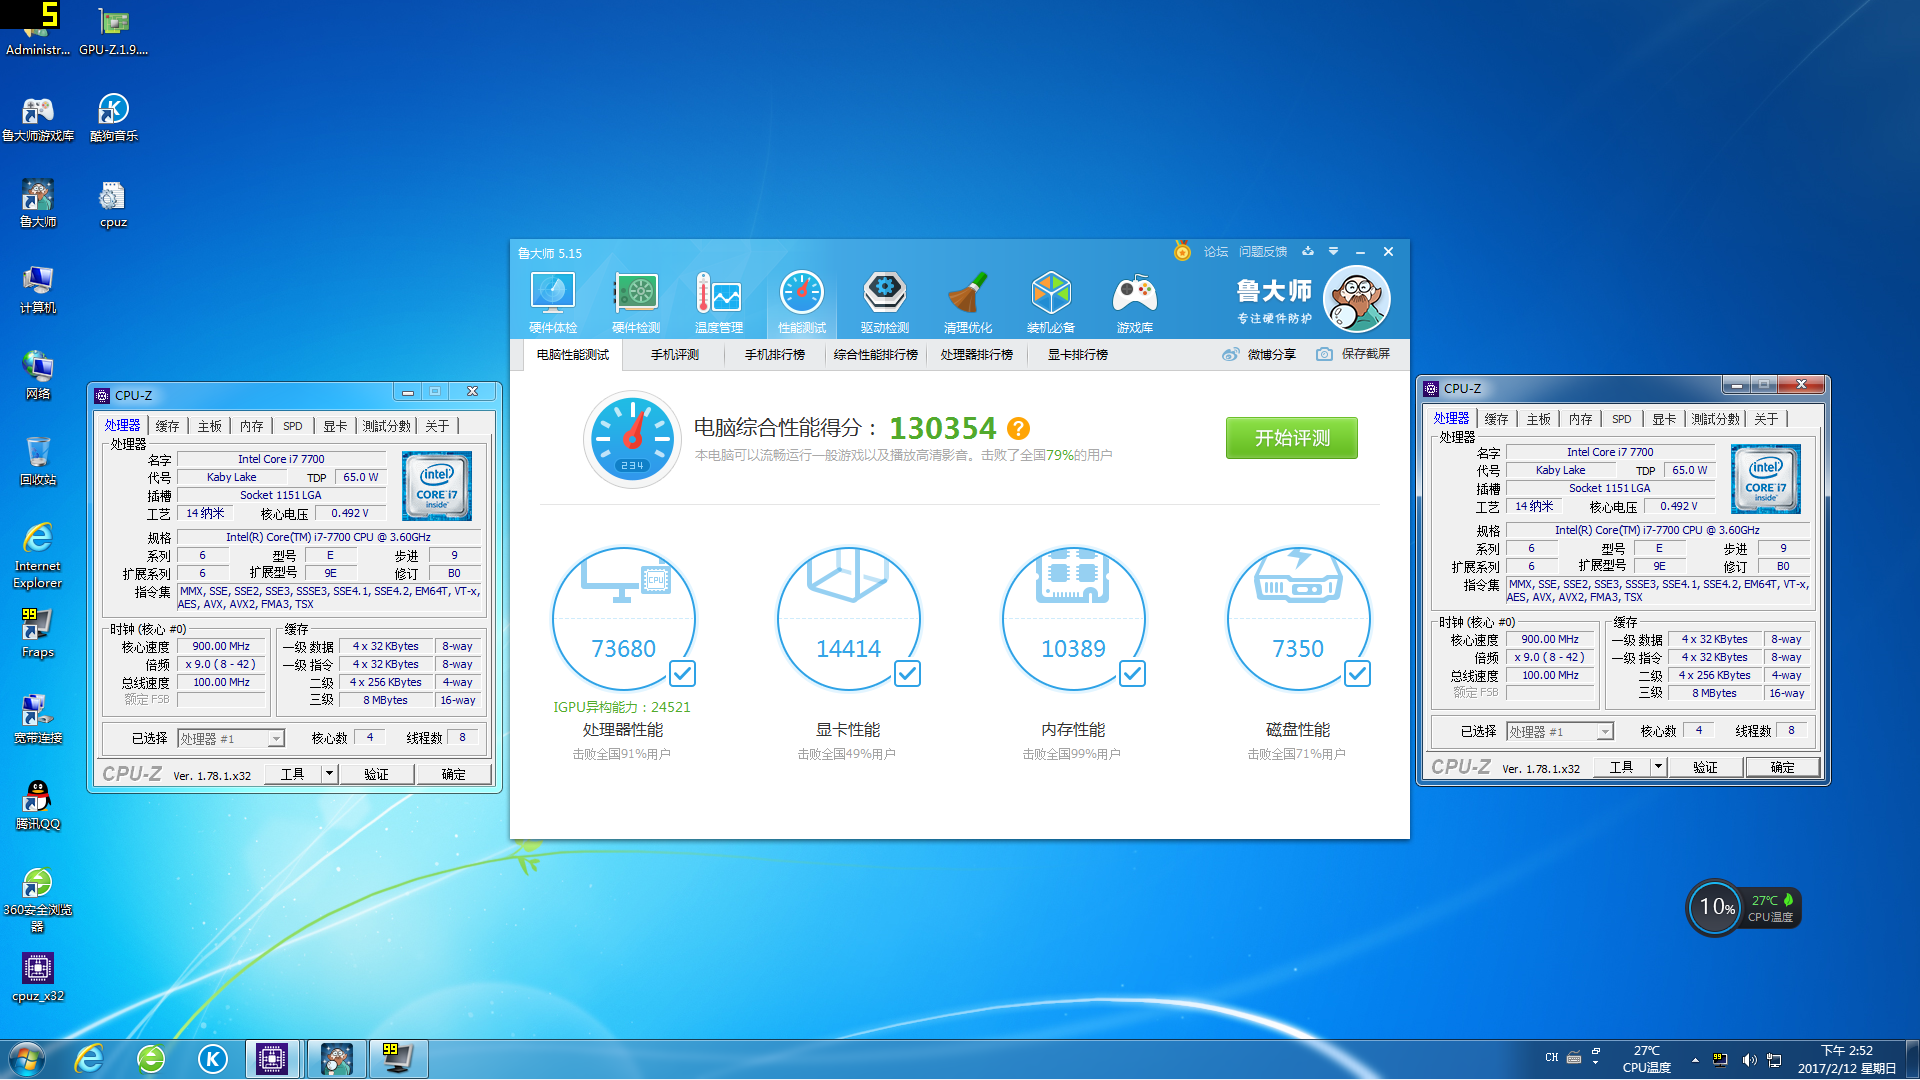The width and height of the screenshot is (1920, 1080).
Task: Switch to 电脑性能测试 tab
Action: (572, 355)
